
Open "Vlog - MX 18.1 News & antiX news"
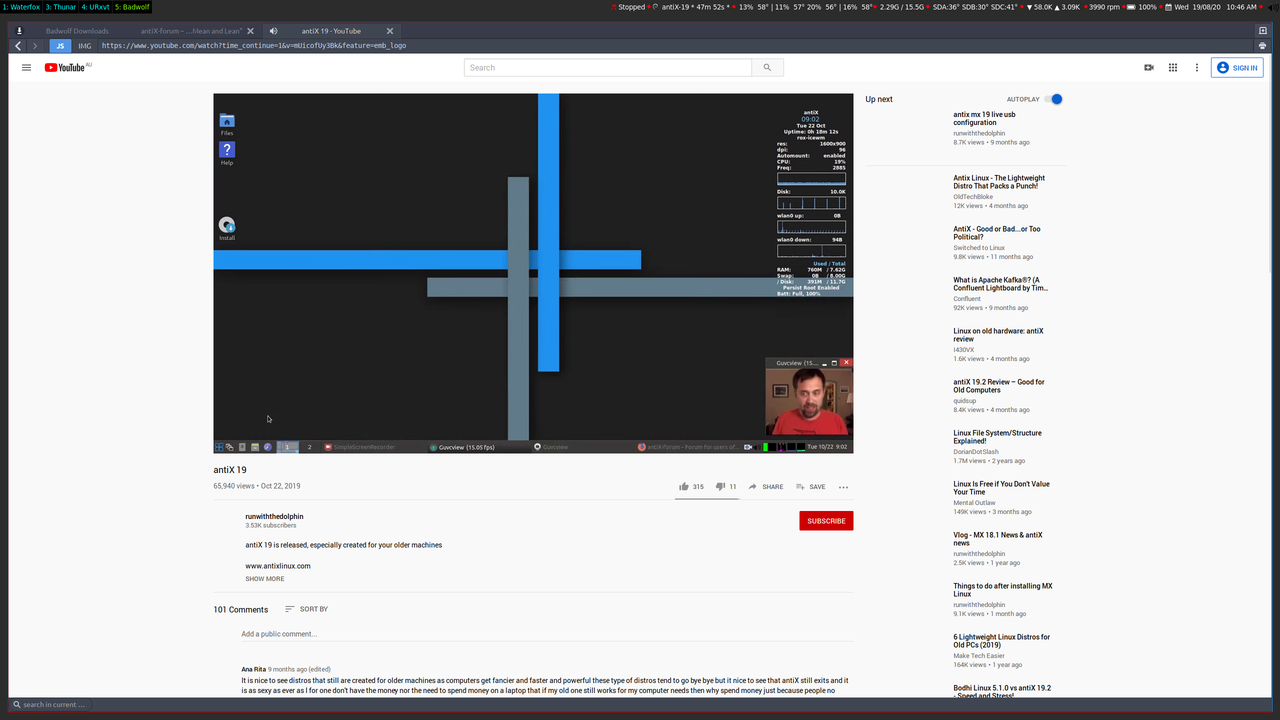[x=998, y=539]
